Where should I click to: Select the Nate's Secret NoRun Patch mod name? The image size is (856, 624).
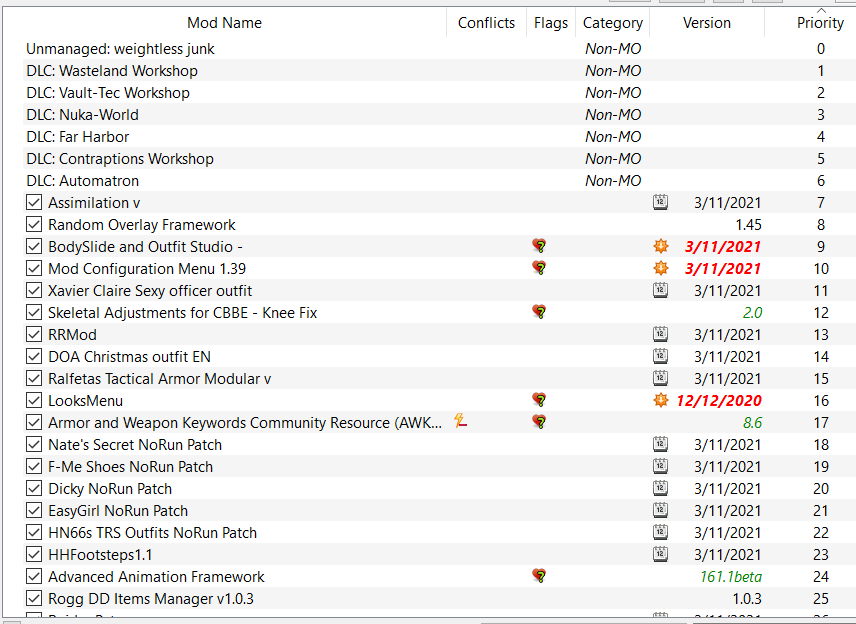point(135,444)
